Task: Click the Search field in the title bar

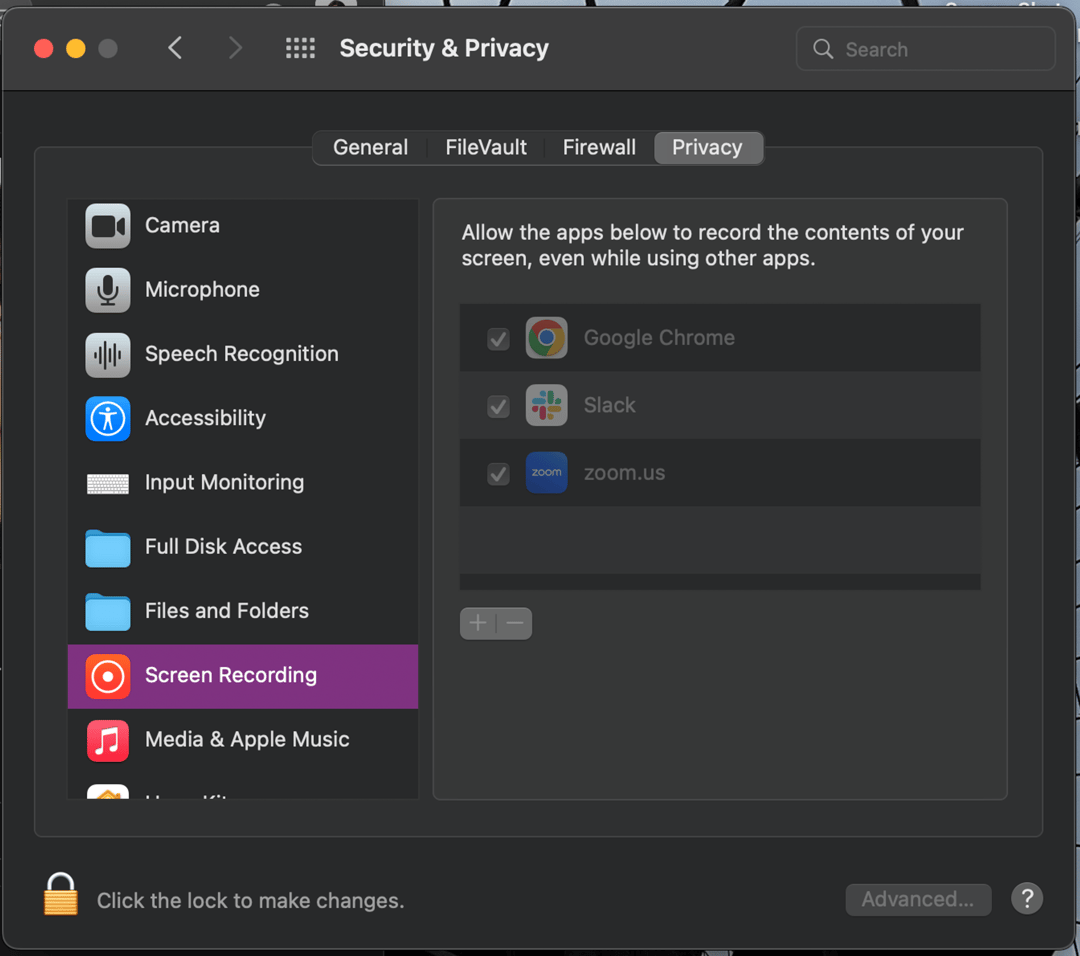Action: pos(925,49)
